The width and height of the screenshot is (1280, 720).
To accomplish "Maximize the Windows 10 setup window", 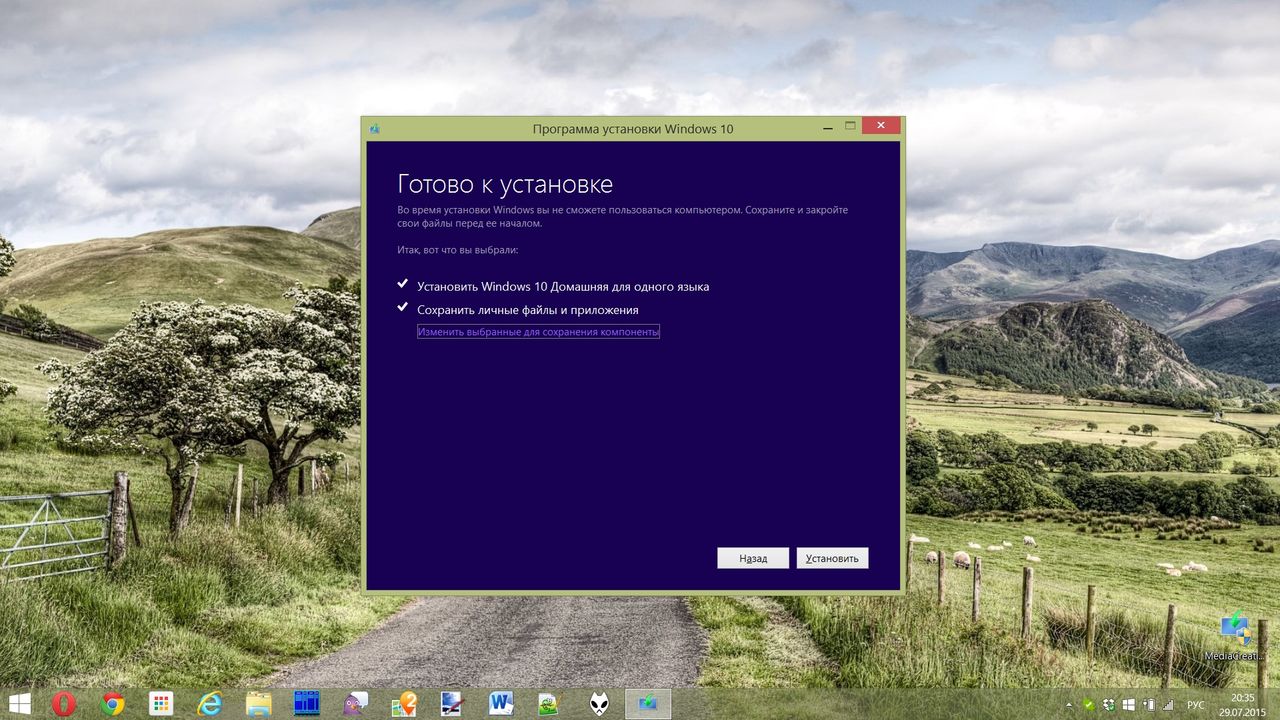I will click(851, 126).
